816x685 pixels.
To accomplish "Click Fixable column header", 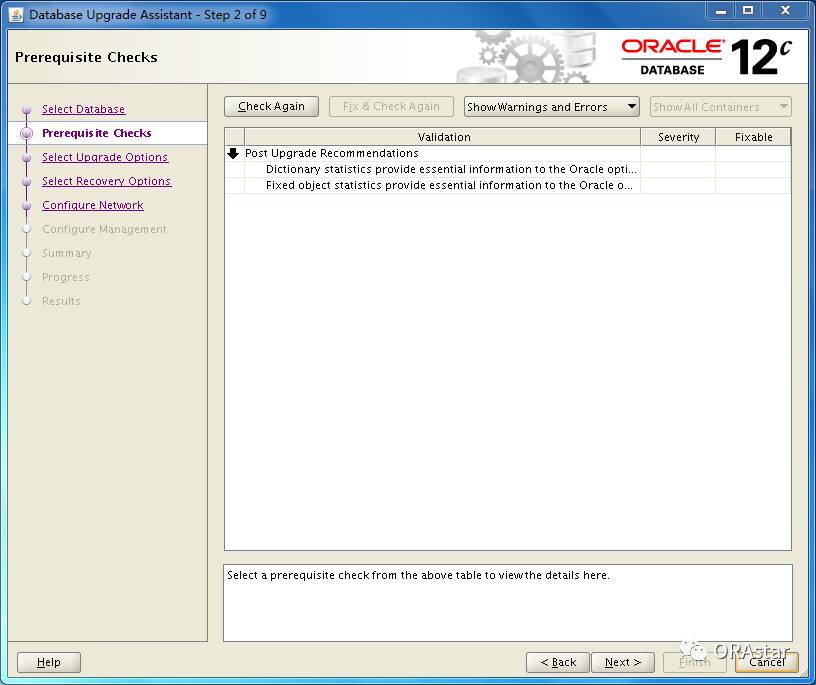I will click(x=753, y=137).
